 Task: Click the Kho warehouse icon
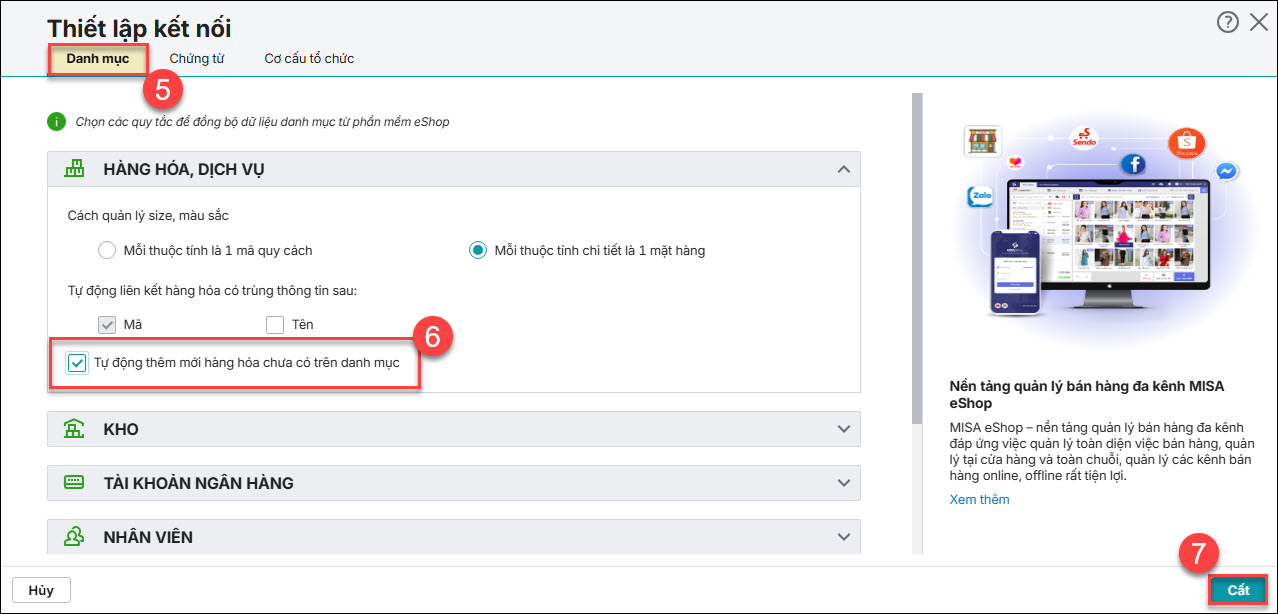75,429
